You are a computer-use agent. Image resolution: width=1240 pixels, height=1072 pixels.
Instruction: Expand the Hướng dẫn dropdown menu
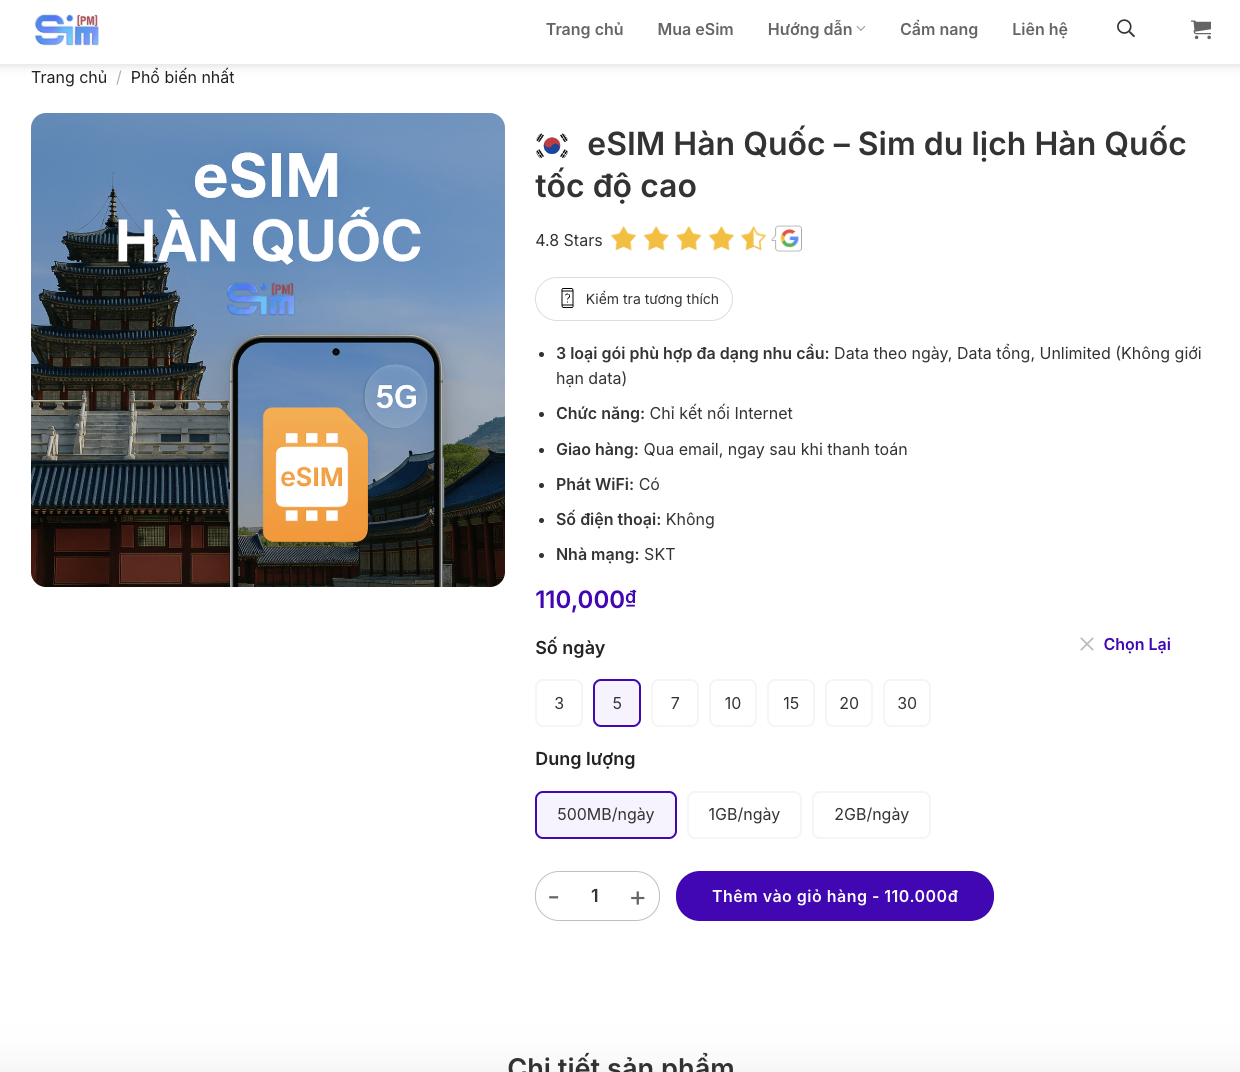pyautogui.click(x=816, y=29)
